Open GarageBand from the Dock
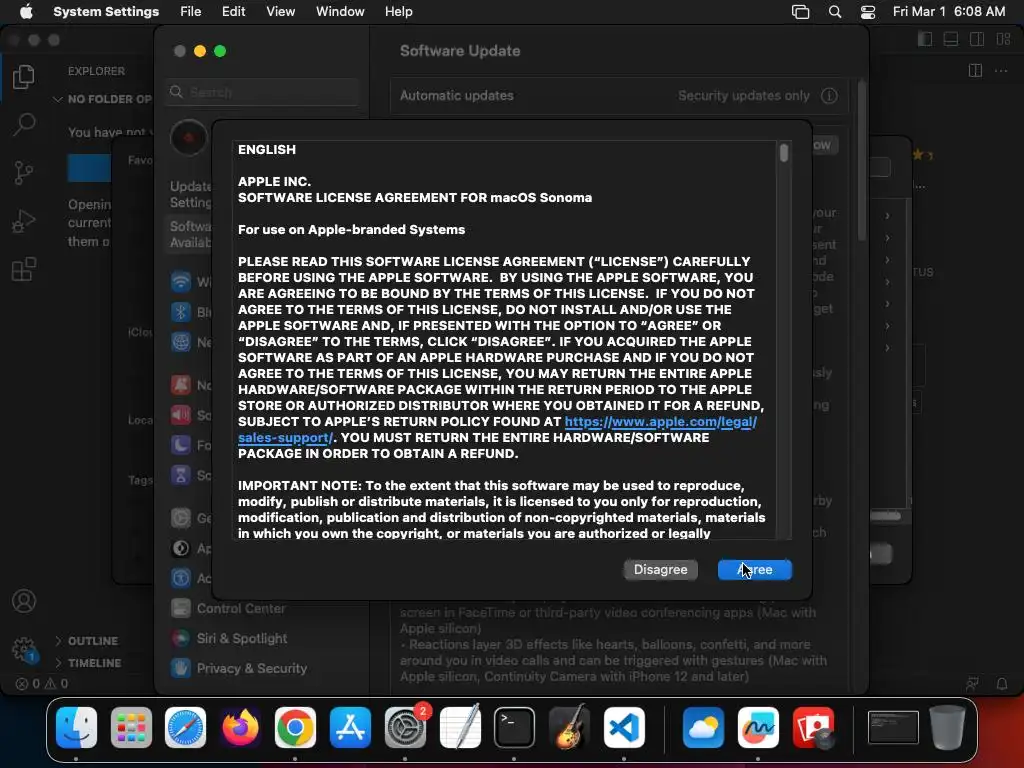Viewport: 1024px width, 768px height. 569,728
